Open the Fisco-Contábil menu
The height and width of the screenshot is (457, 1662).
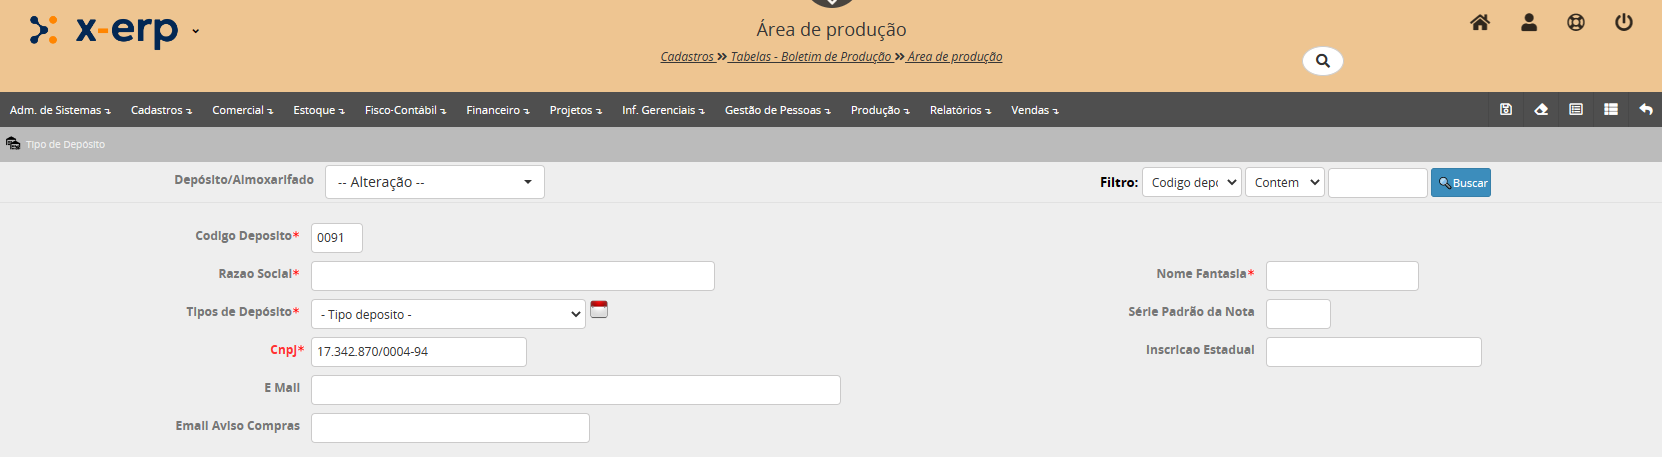[404, 110]
